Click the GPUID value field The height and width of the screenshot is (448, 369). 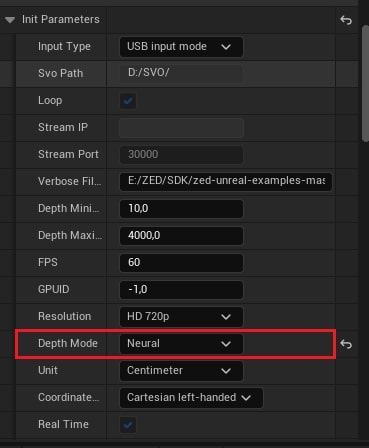[181, 290]
